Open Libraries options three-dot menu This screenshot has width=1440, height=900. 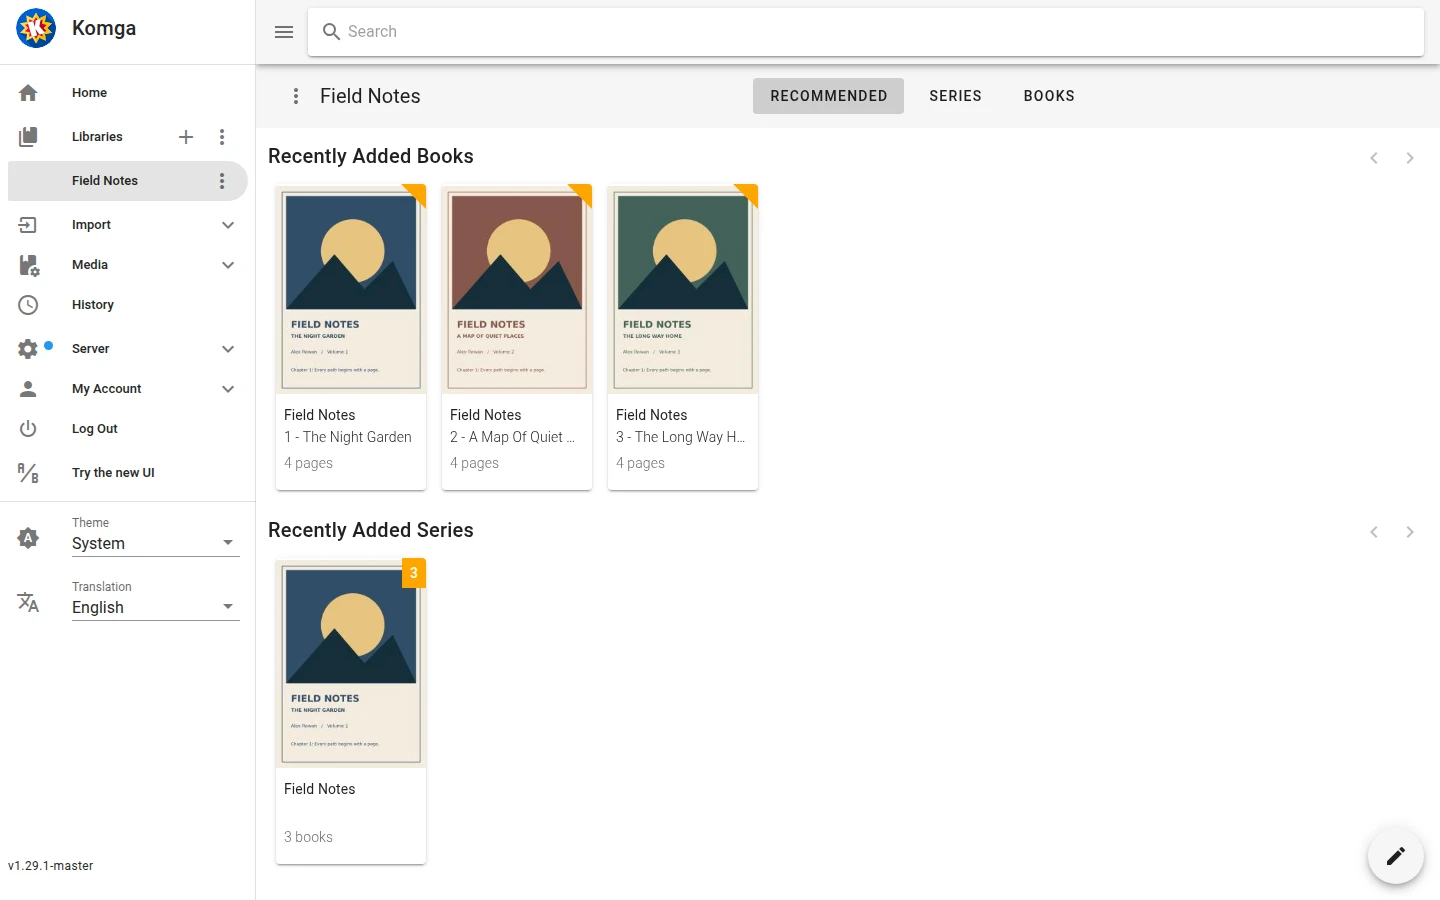(x=222, y=137)
